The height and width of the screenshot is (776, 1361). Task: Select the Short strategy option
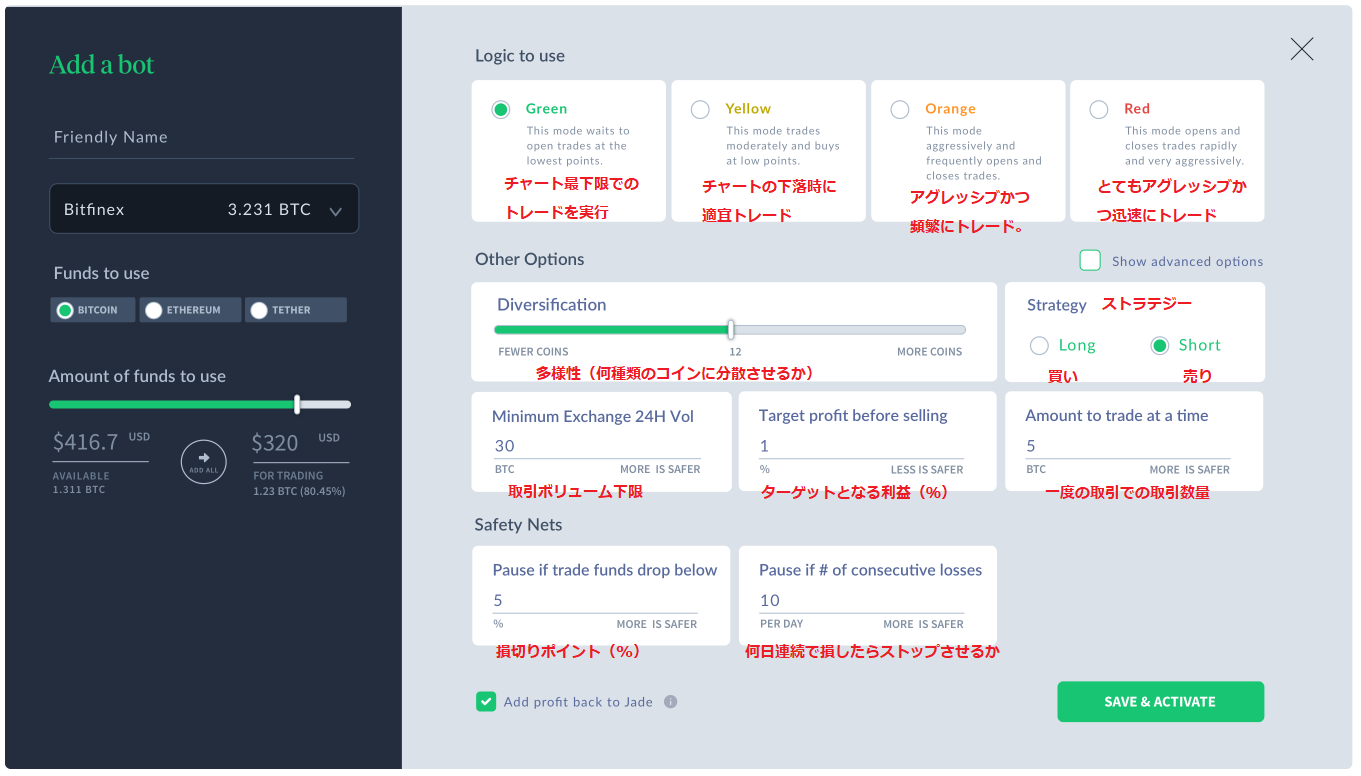pos(1160,346)
